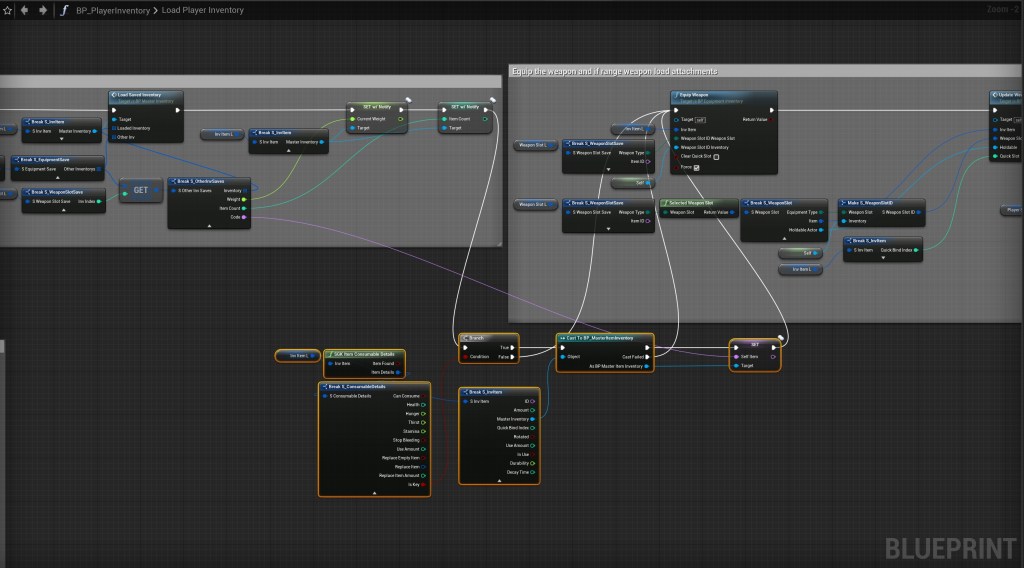Click the Equip the weapon comment box title
This screenshot has height=568, width=1024.
pyautogui.click(x=614, y=72)
